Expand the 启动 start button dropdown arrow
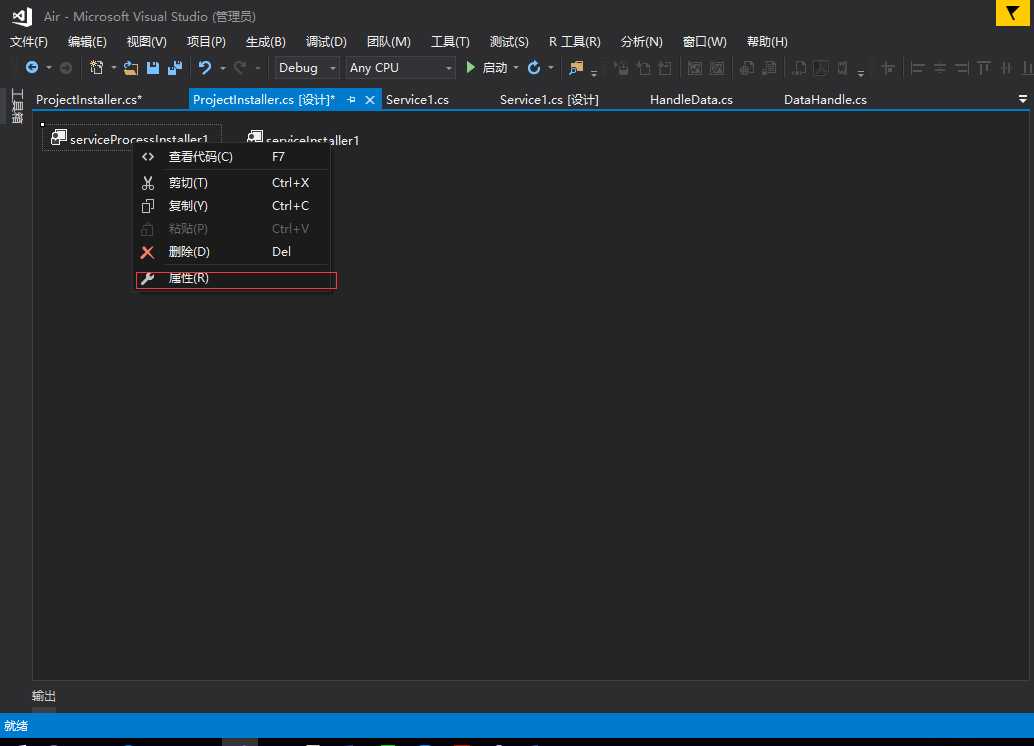 [516, 67]
